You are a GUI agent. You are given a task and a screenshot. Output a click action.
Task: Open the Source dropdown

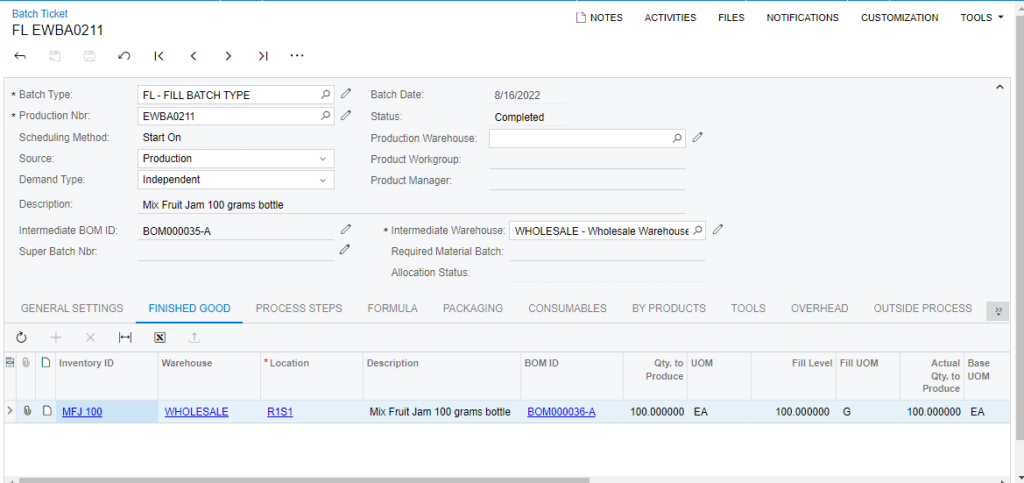(x=323, y=159)
